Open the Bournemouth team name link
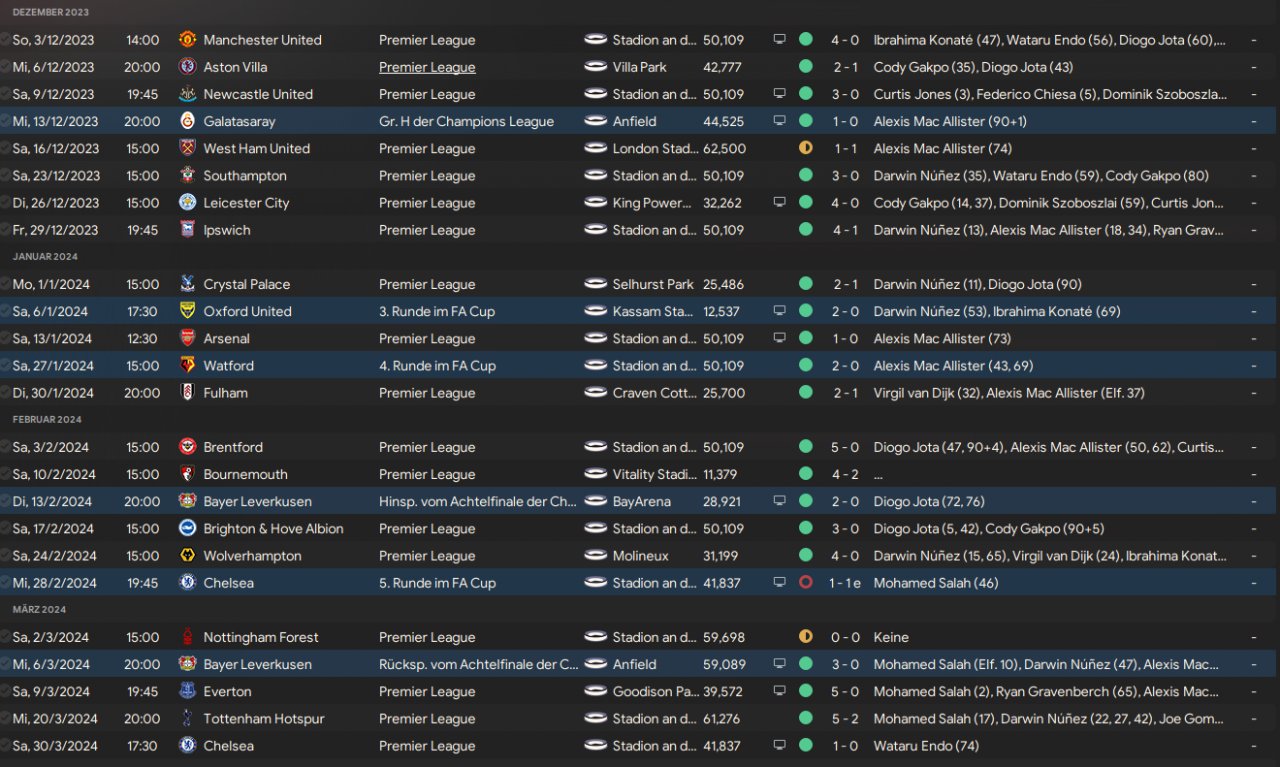This screenshot has width=1280, height=767. point(245,474)
